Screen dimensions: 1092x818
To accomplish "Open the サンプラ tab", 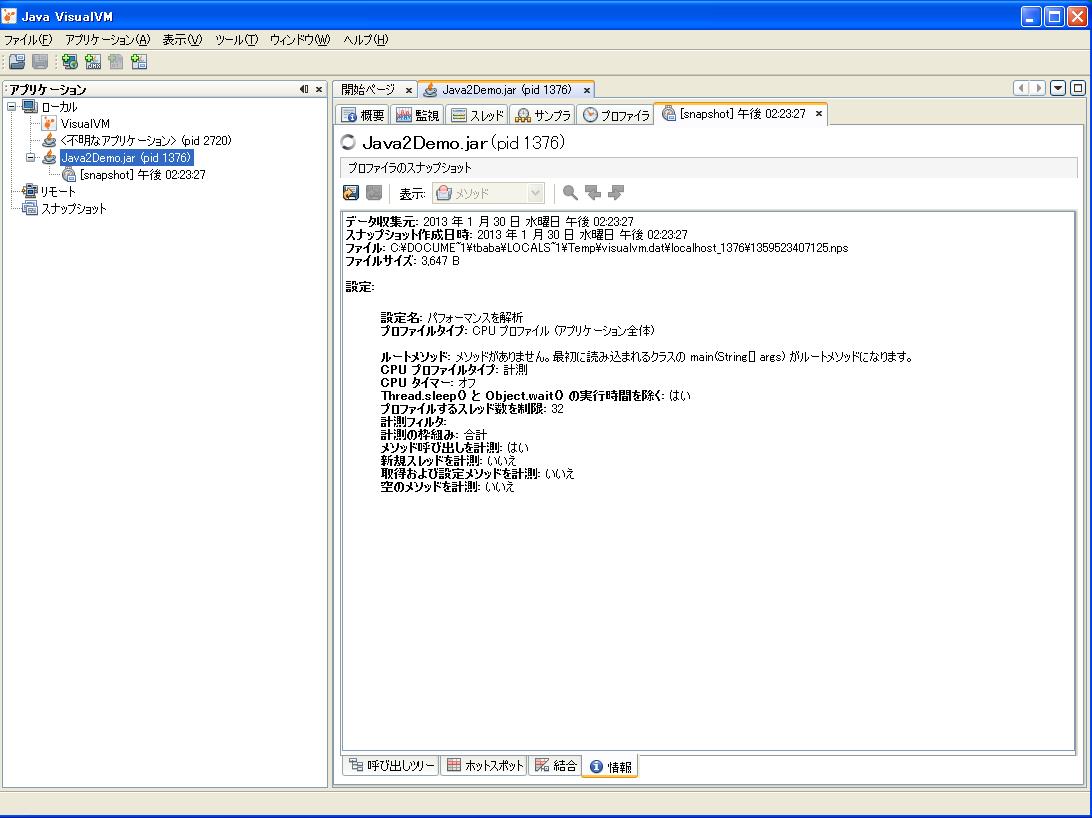I will click(543, 115).
